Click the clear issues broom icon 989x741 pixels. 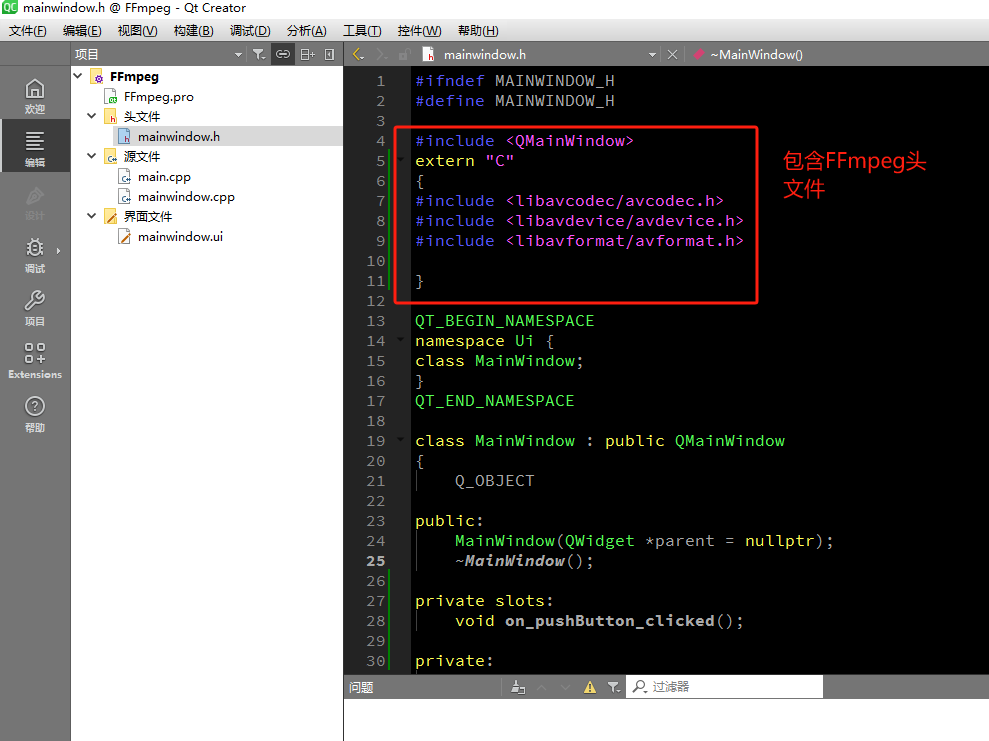tap(518, 687)
